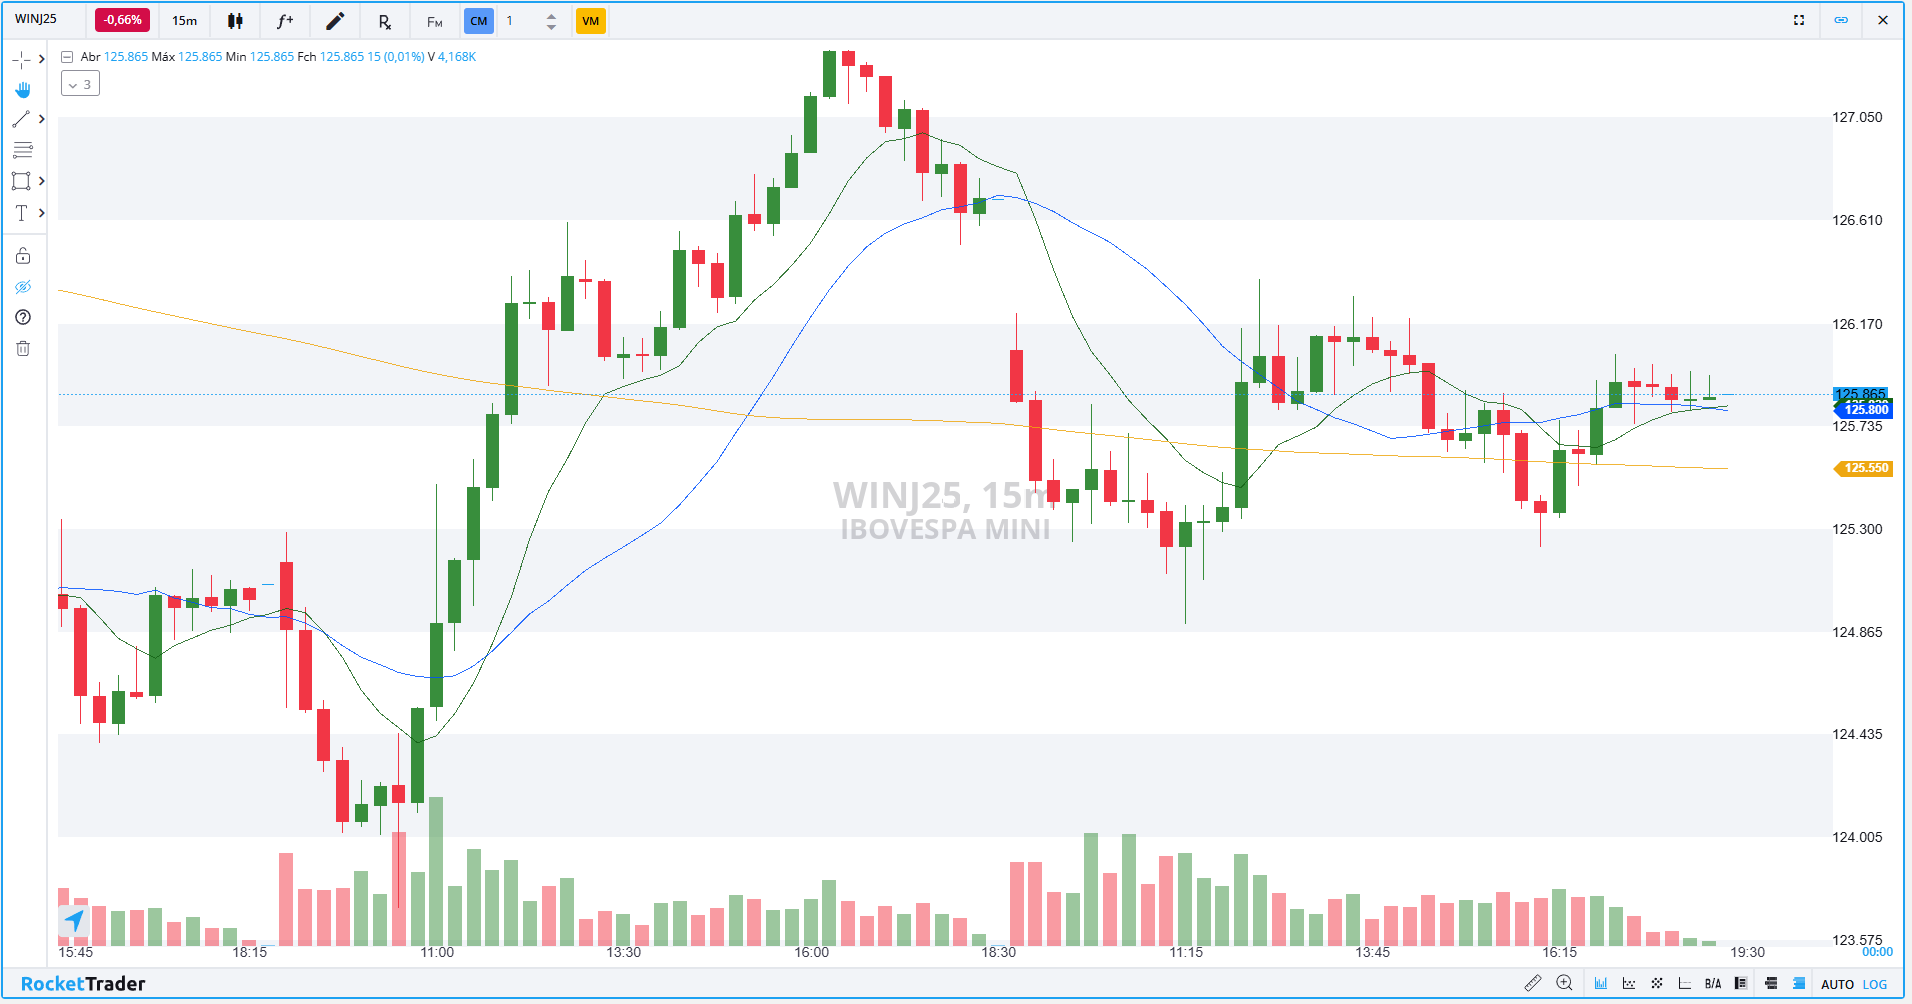The image size is (1912, 1004).
Task: Close the chart panel
Action: click(x=1883, y=20)
